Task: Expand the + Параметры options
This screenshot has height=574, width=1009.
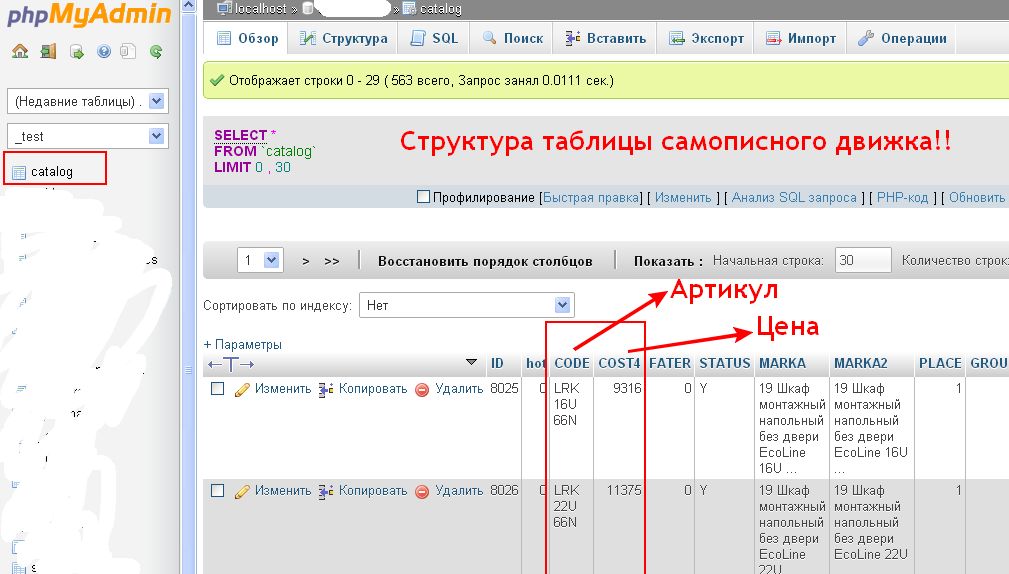Action: [243, 344]
